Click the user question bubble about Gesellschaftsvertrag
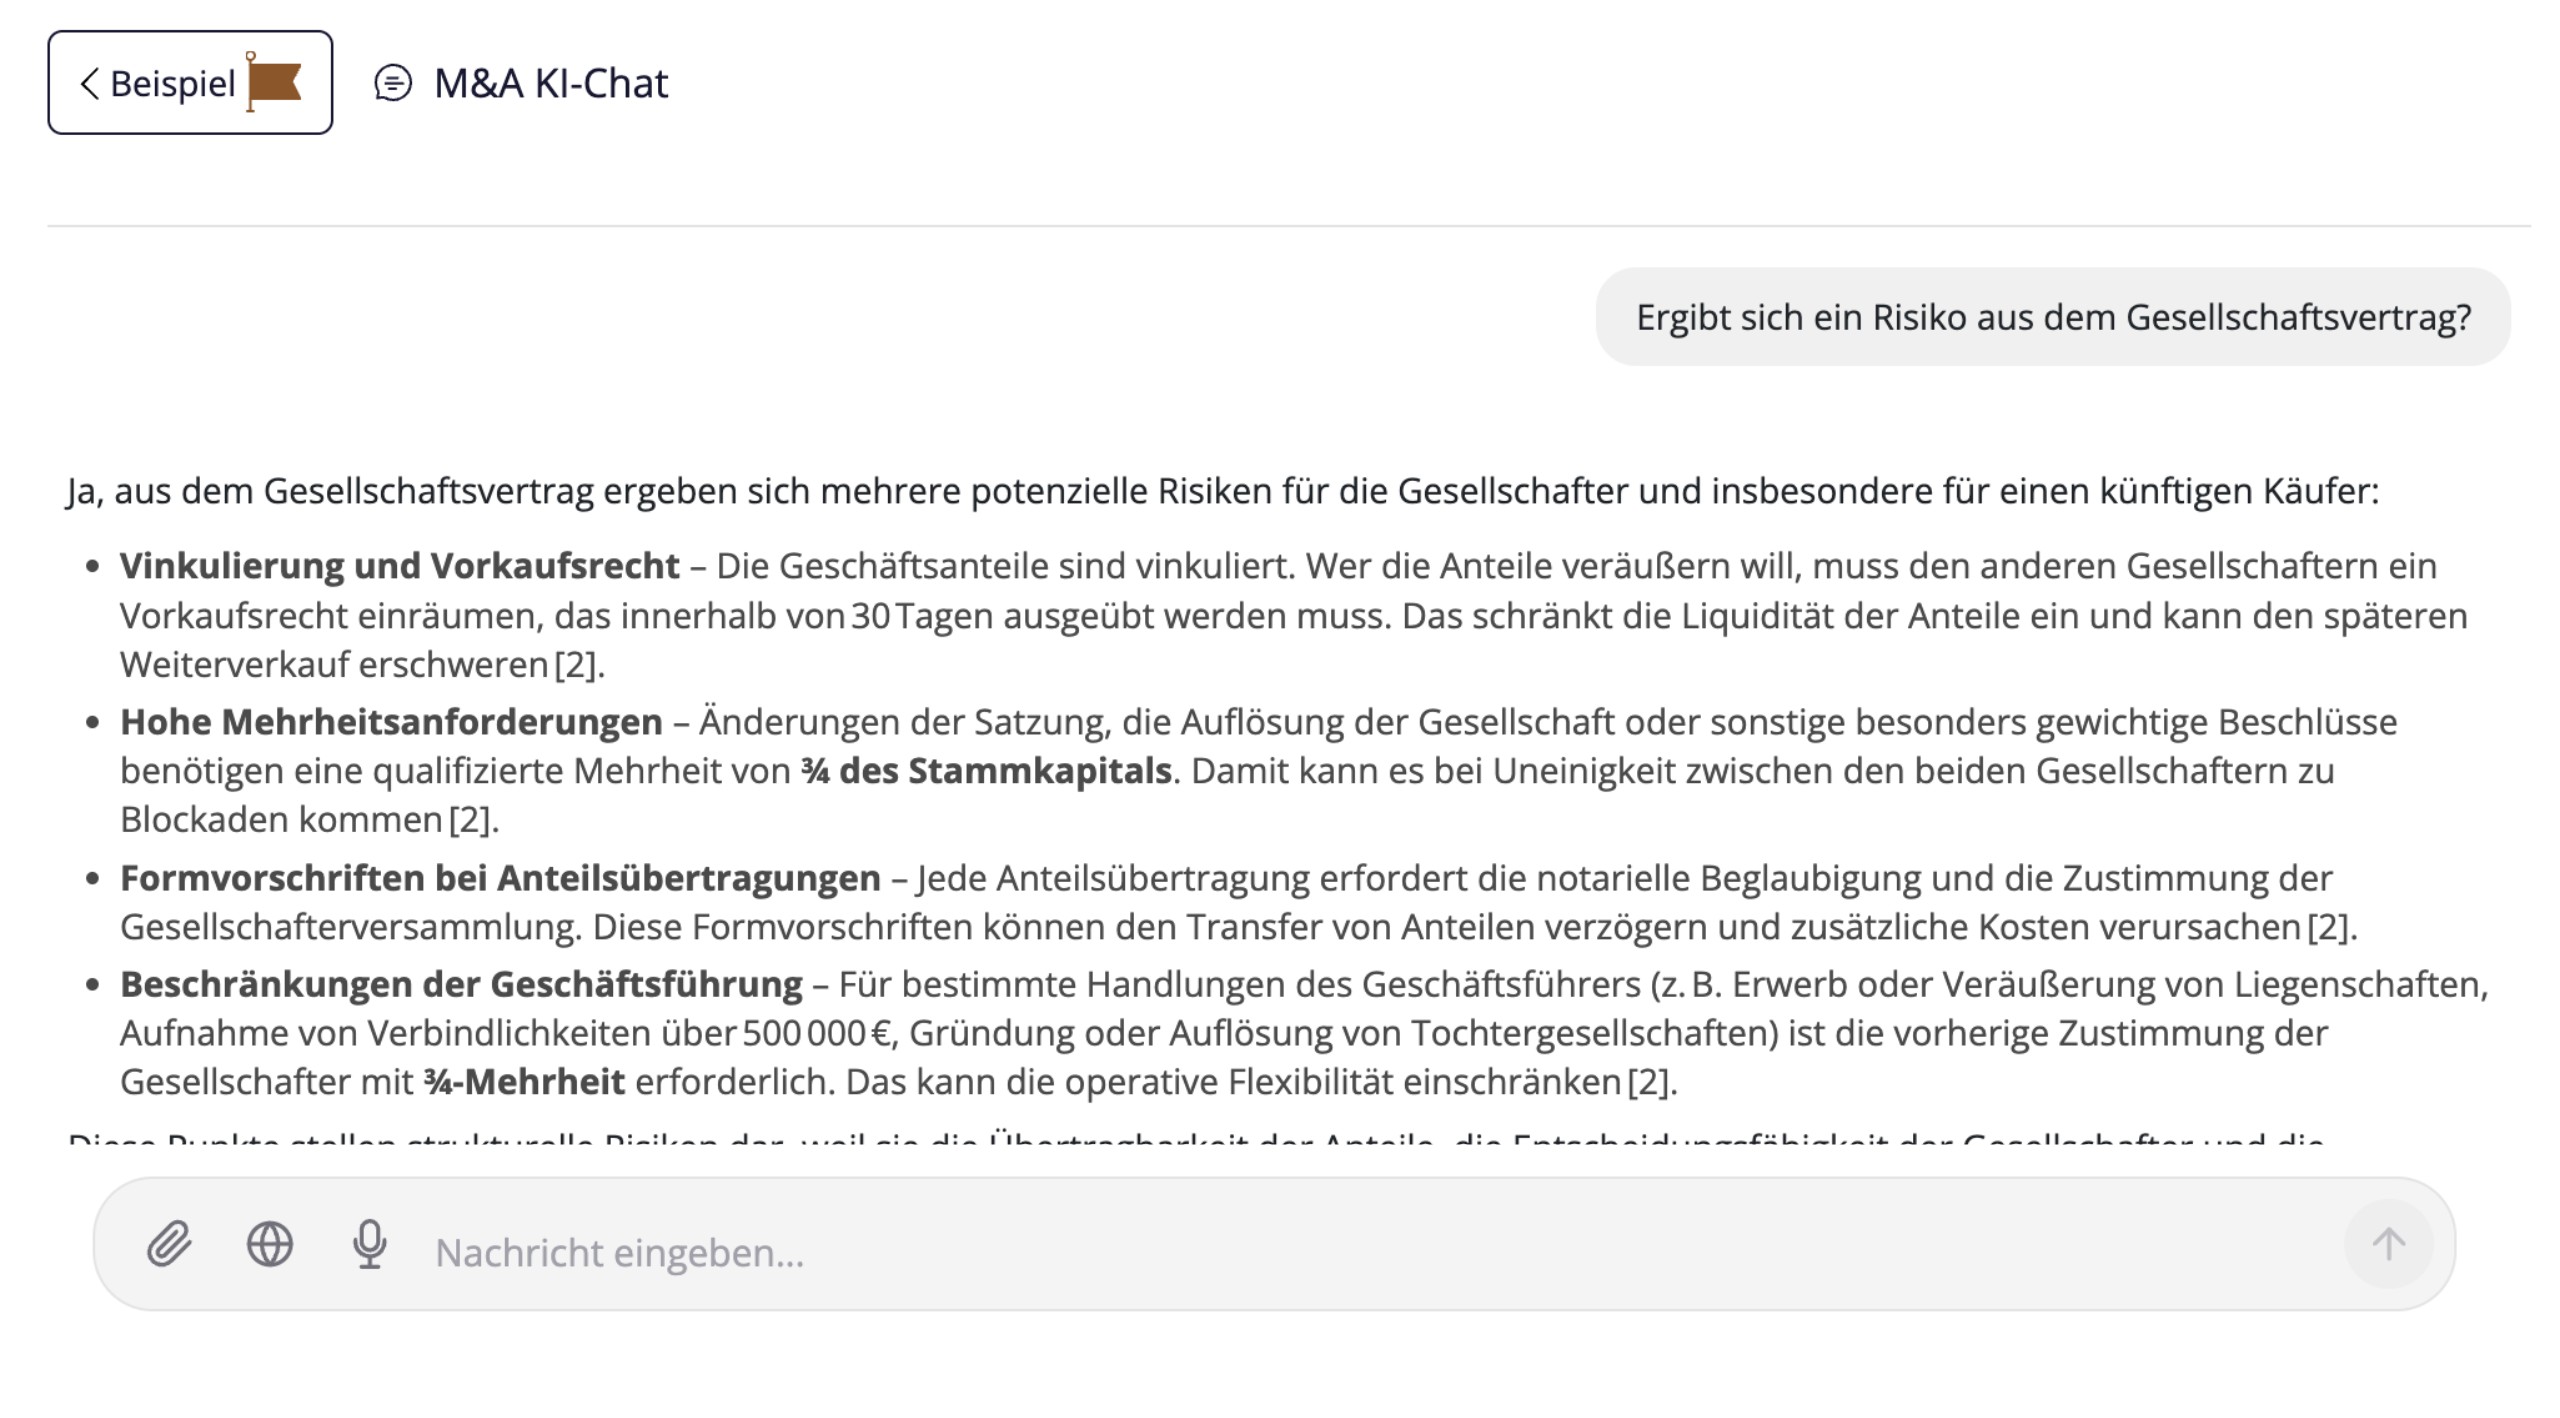The height and width of the screenshot is (1418, 2560). tap(2053, 317)
